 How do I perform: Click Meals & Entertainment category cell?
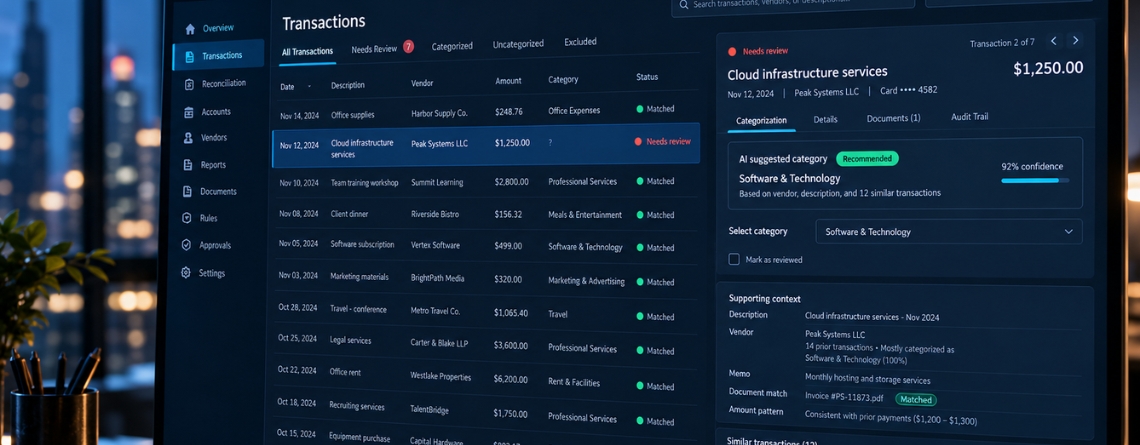point(585,215)
